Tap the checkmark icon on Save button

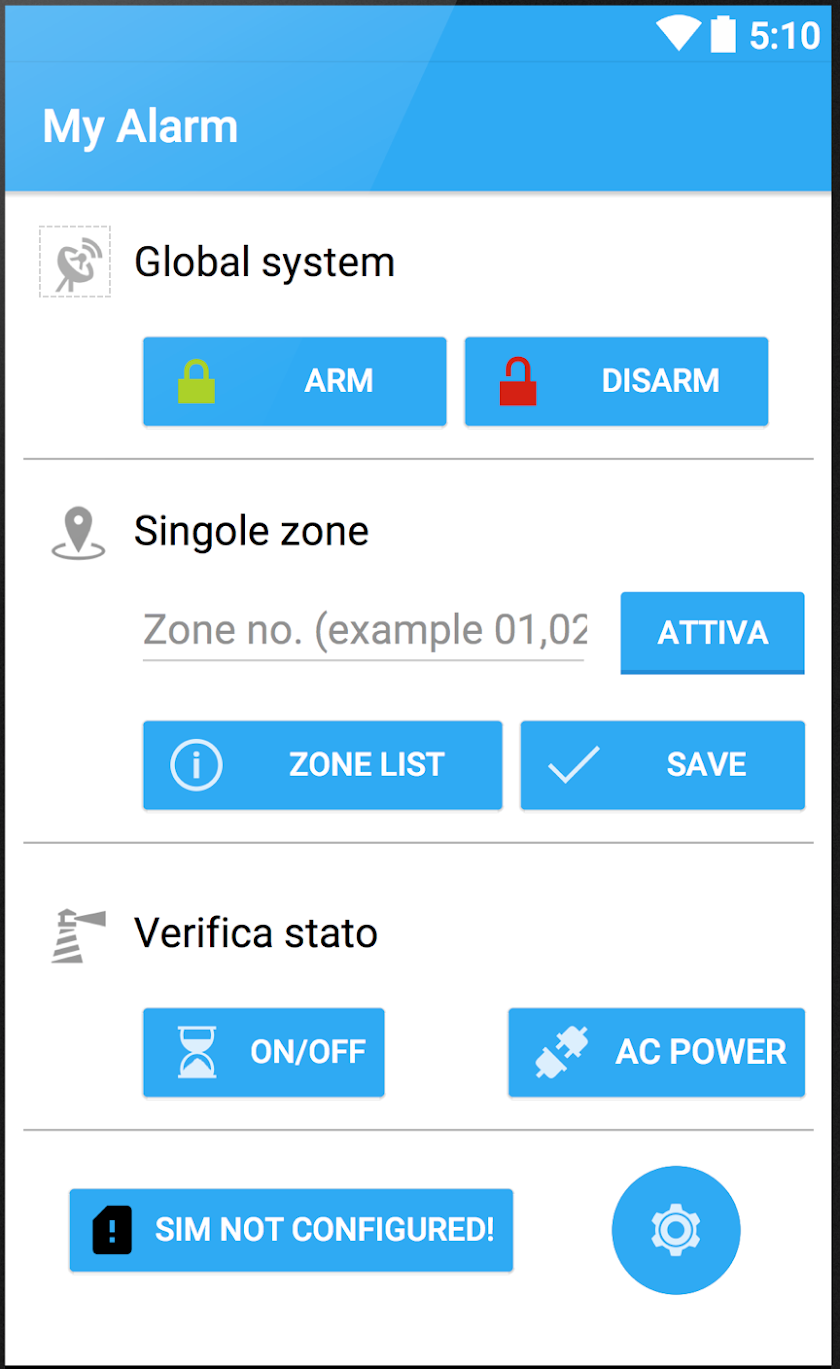[x=574, y=765]
